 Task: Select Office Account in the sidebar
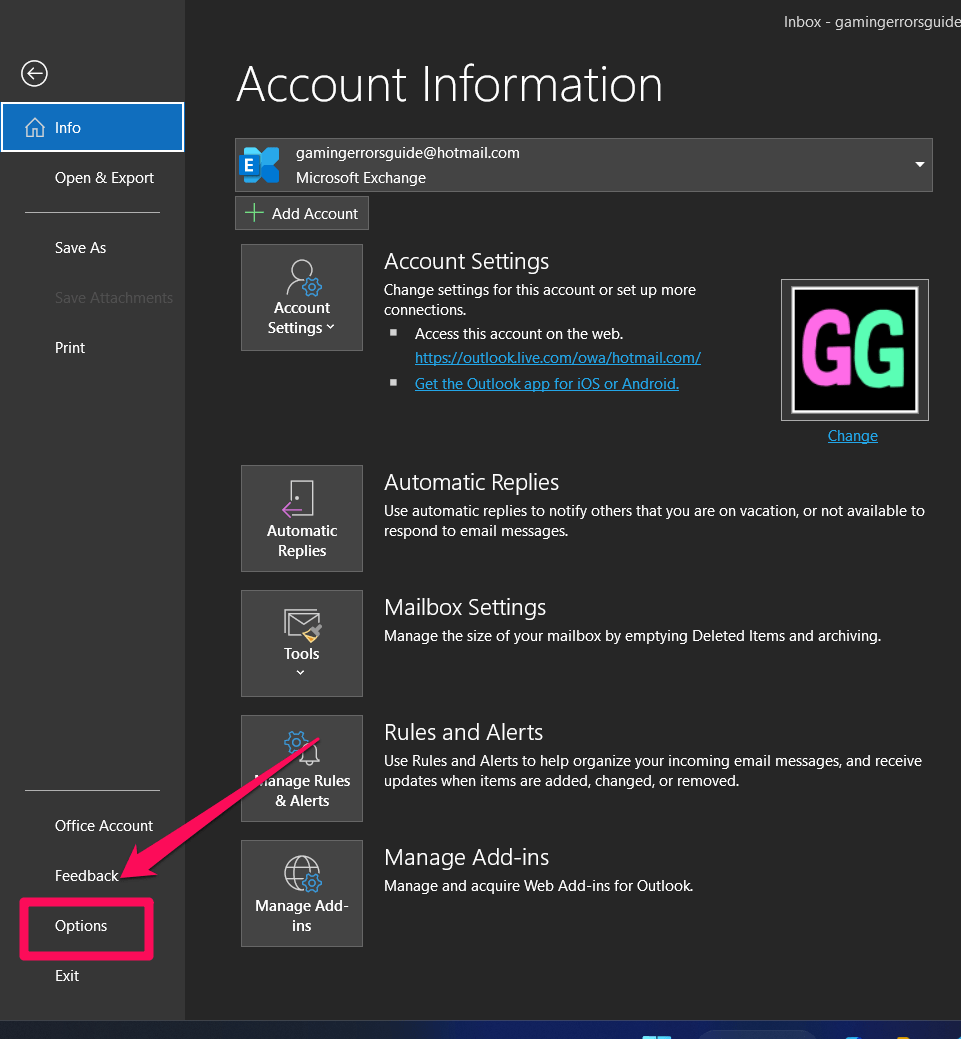pos(103,825)
